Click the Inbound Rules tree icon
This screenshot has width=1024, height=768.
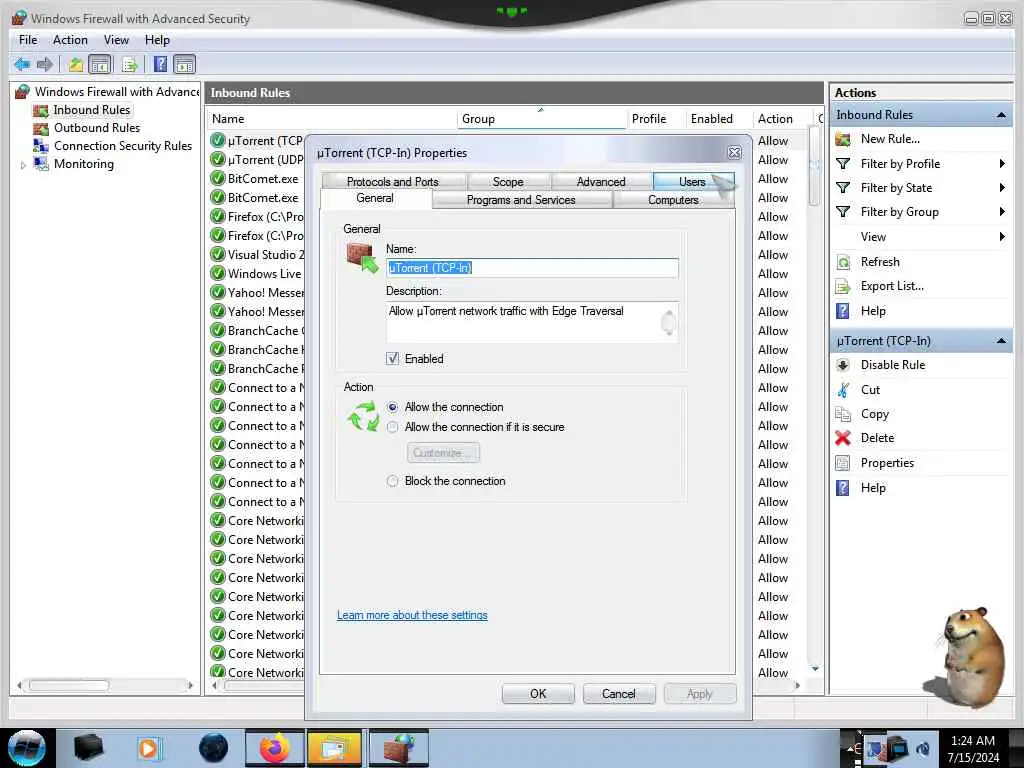coord(40,110)
